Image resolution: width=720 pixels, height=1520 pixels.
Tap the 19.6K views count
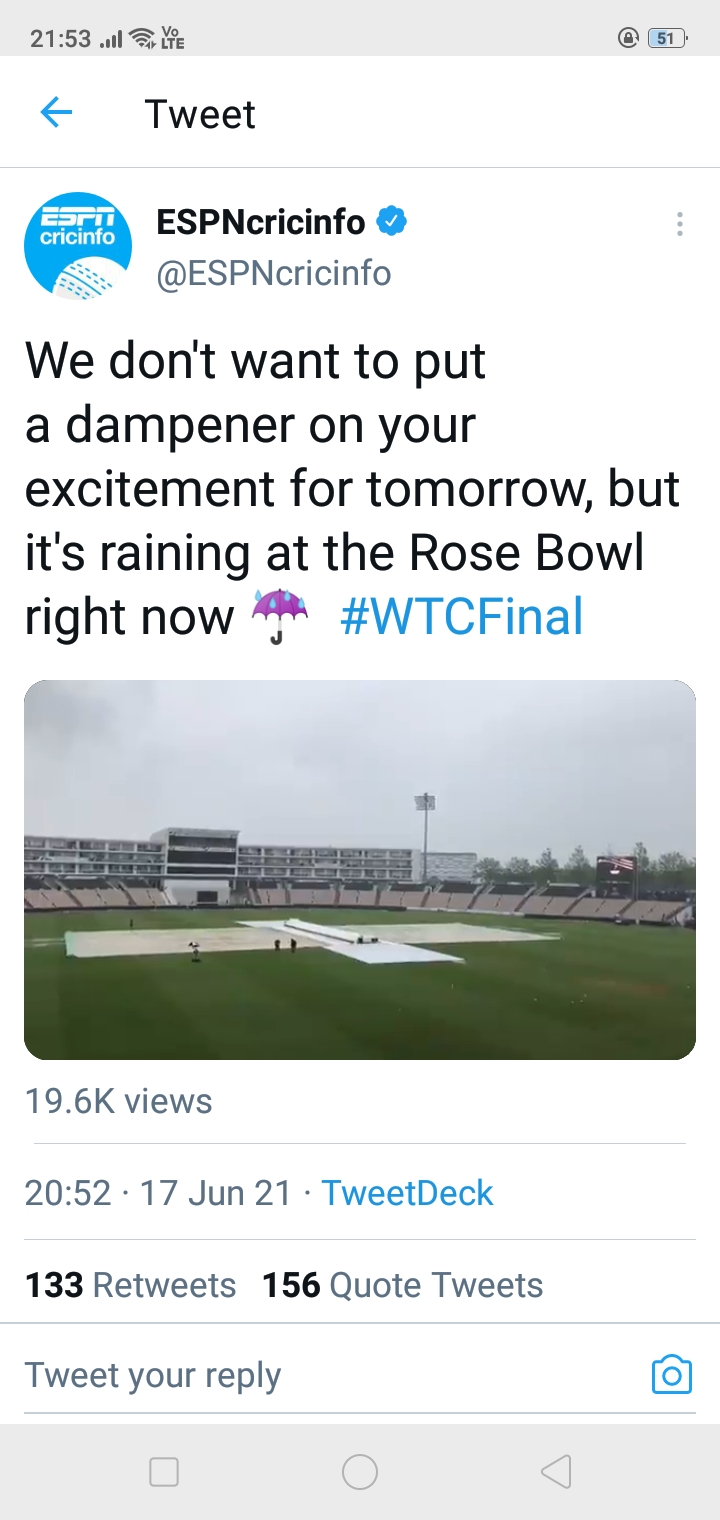119,1101
